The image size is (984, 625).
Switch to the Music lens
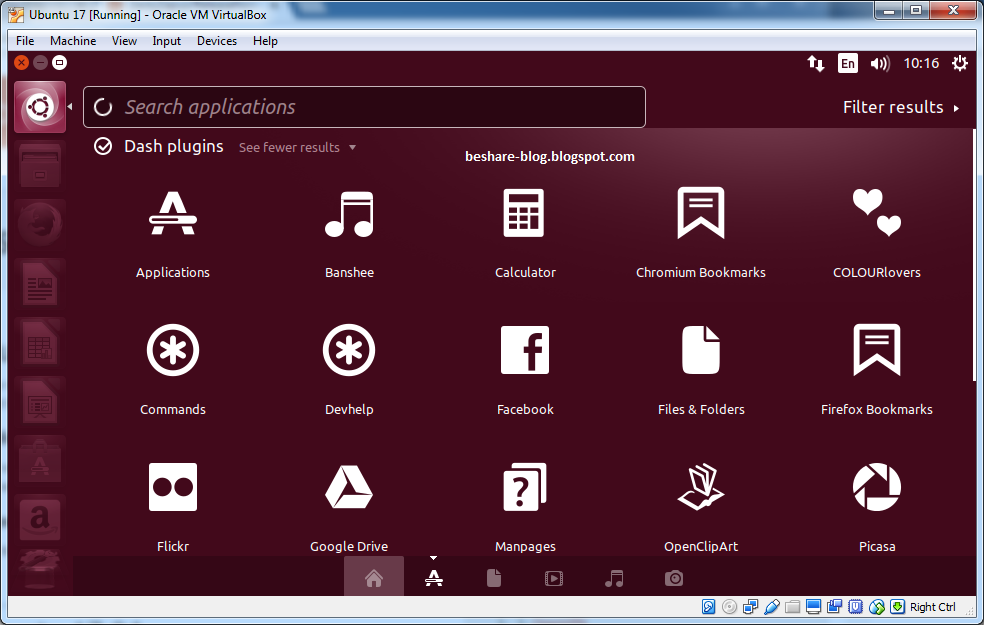click(614, 578)
